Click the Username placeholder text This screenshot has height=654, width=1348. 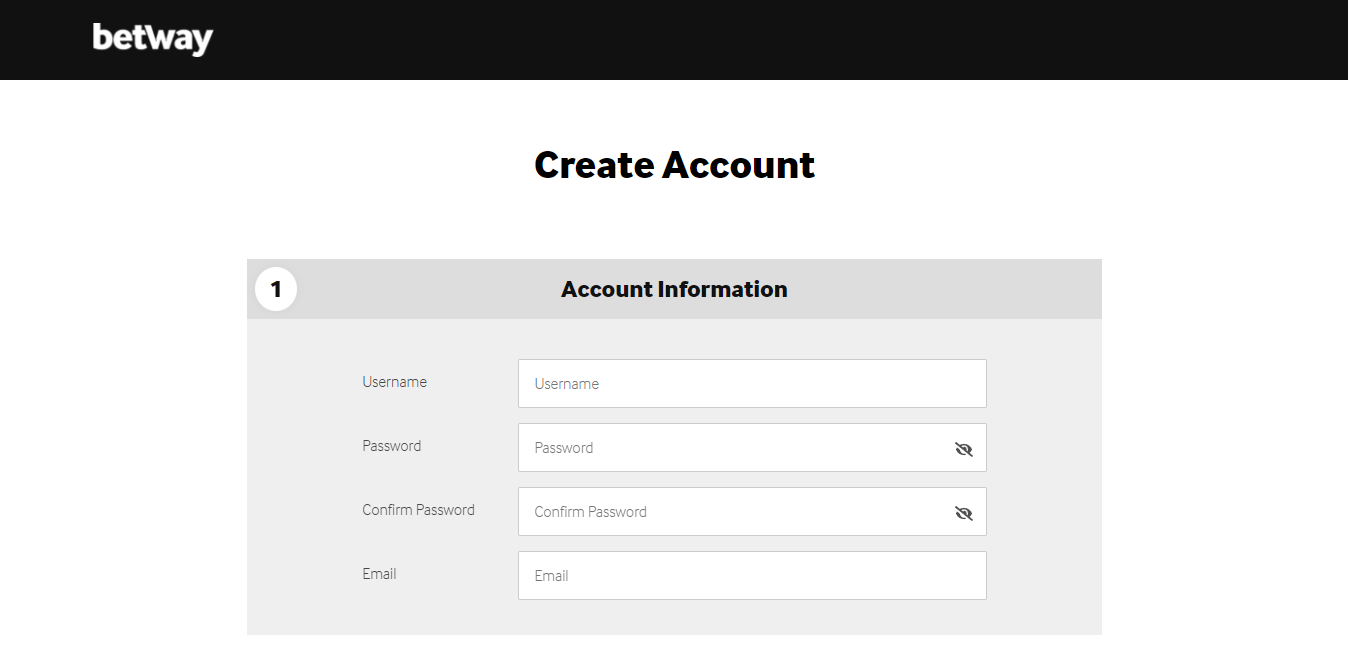tap(567, 384)
